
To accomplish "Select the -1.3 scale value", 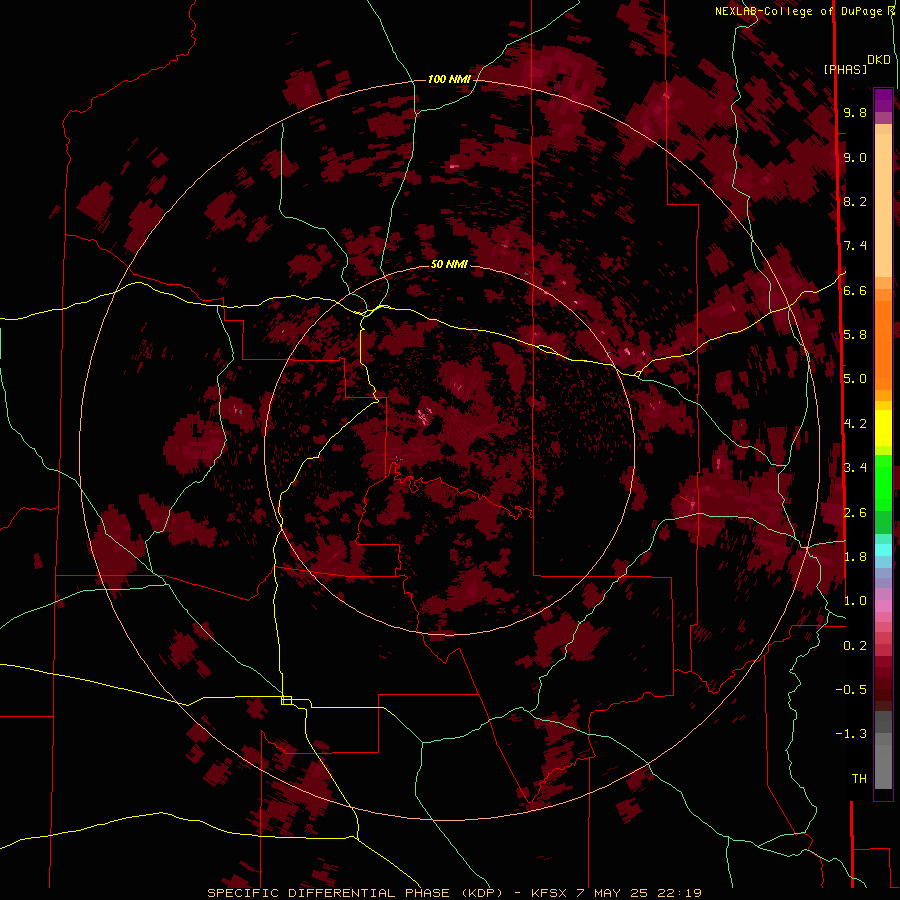I will (x=851, y=734).
